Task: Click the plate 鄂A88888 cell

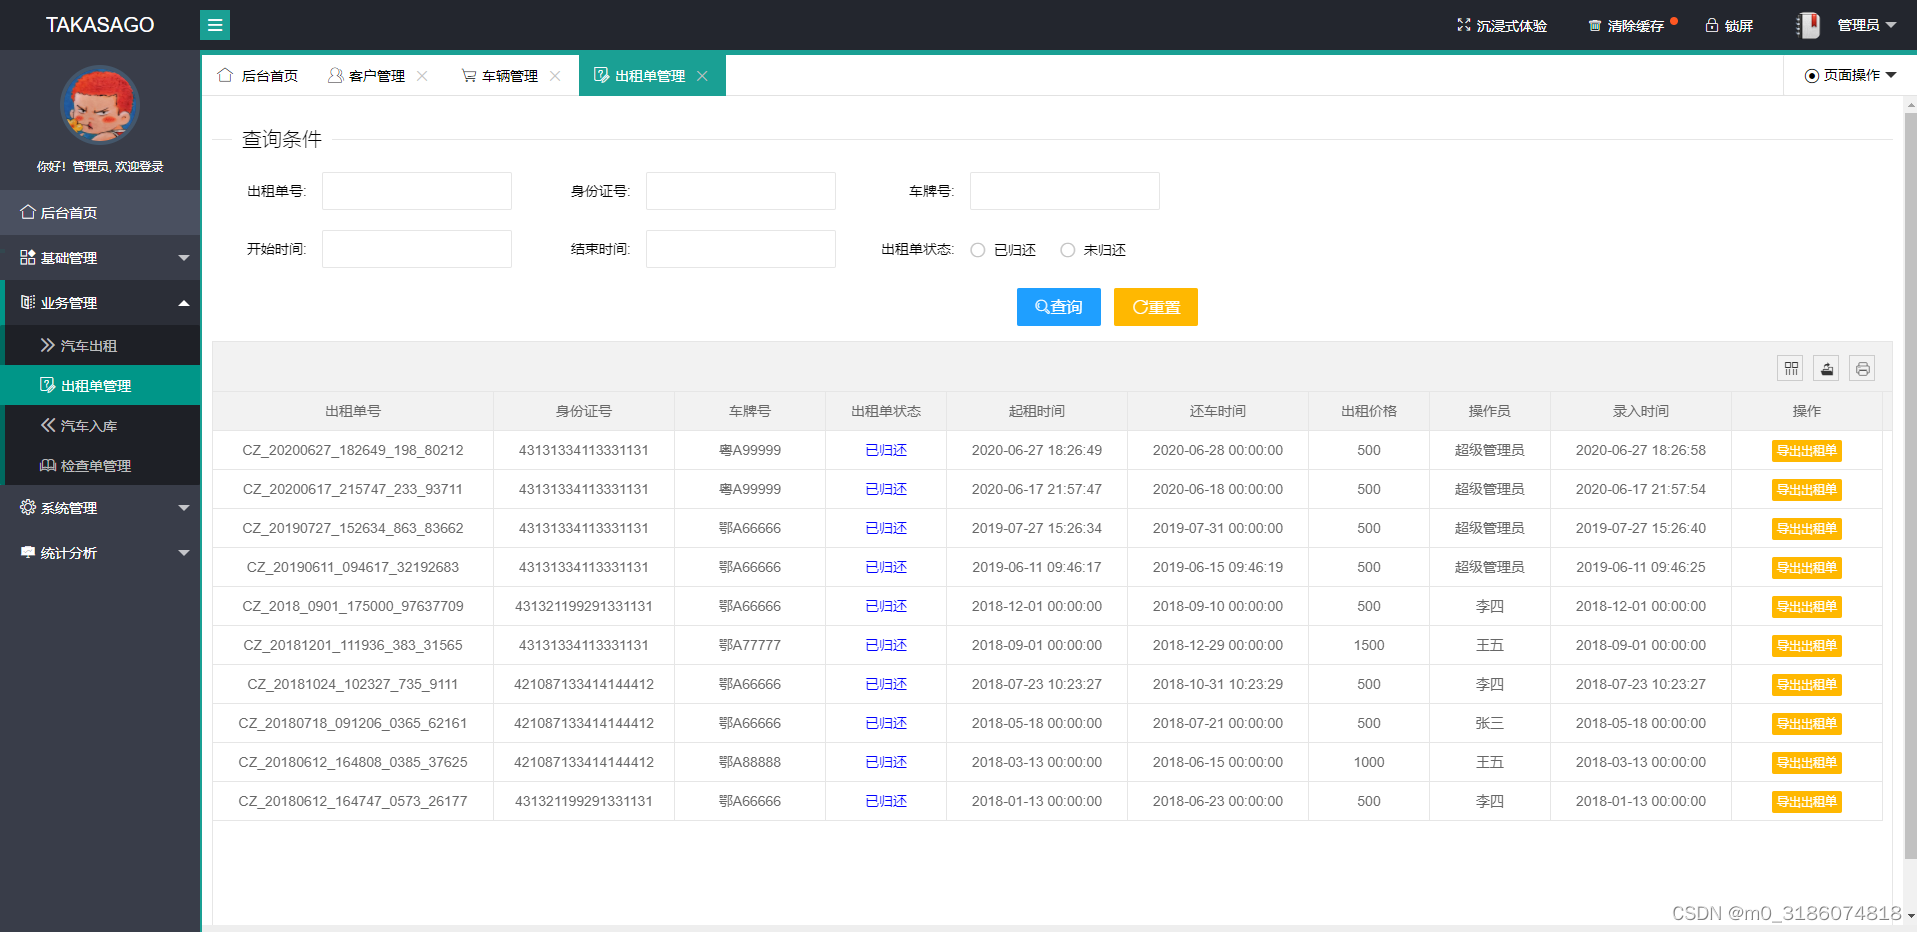Action: coord(750,762)
